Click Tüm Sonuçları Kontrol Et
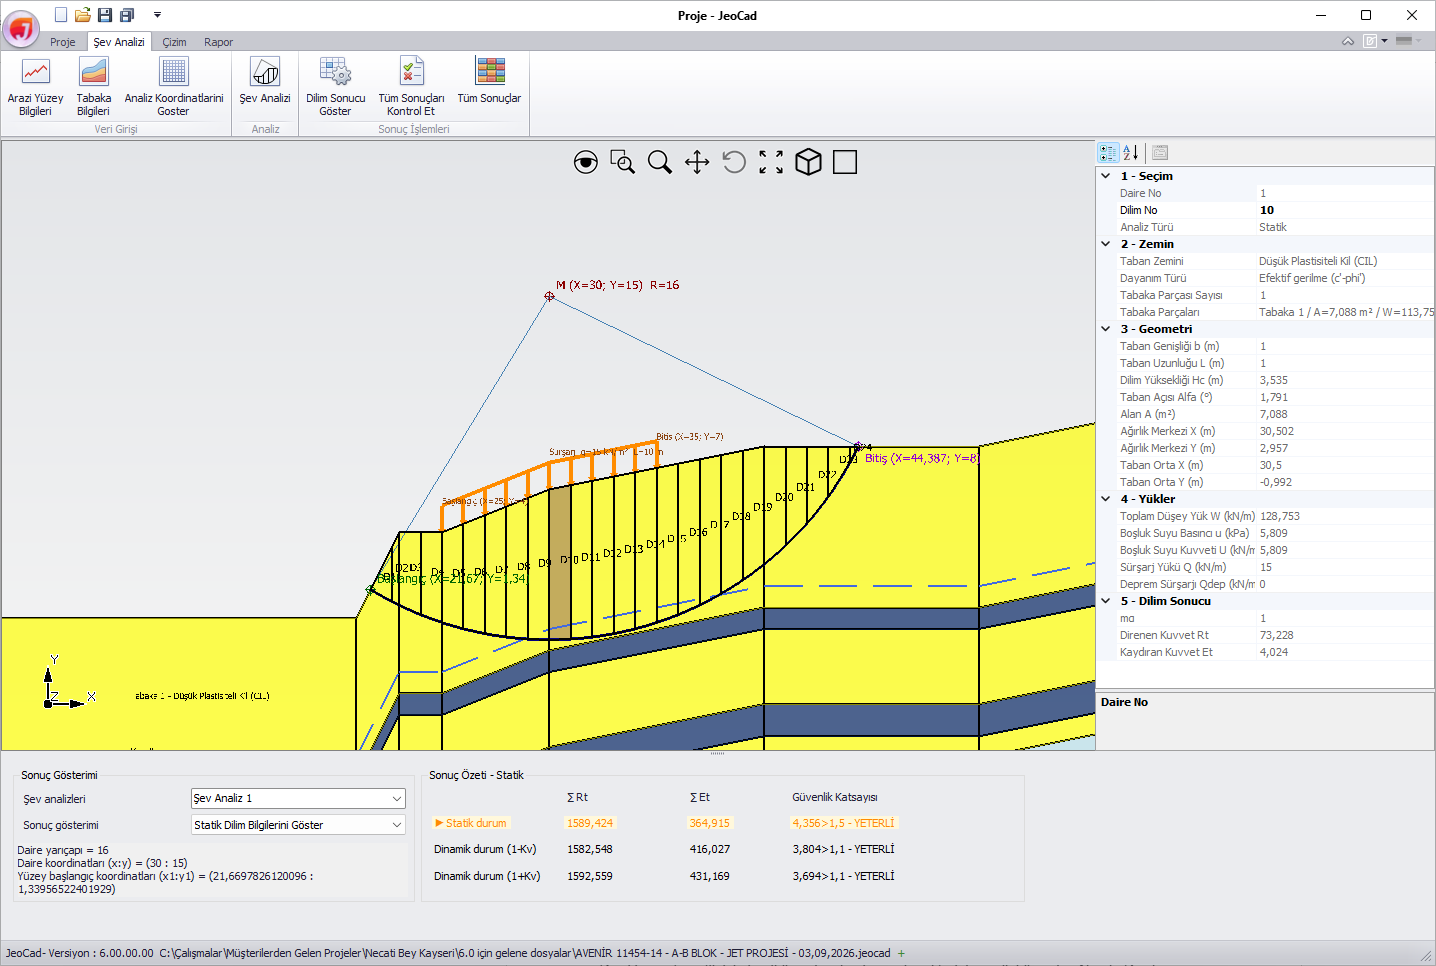 tap(411, 87)
